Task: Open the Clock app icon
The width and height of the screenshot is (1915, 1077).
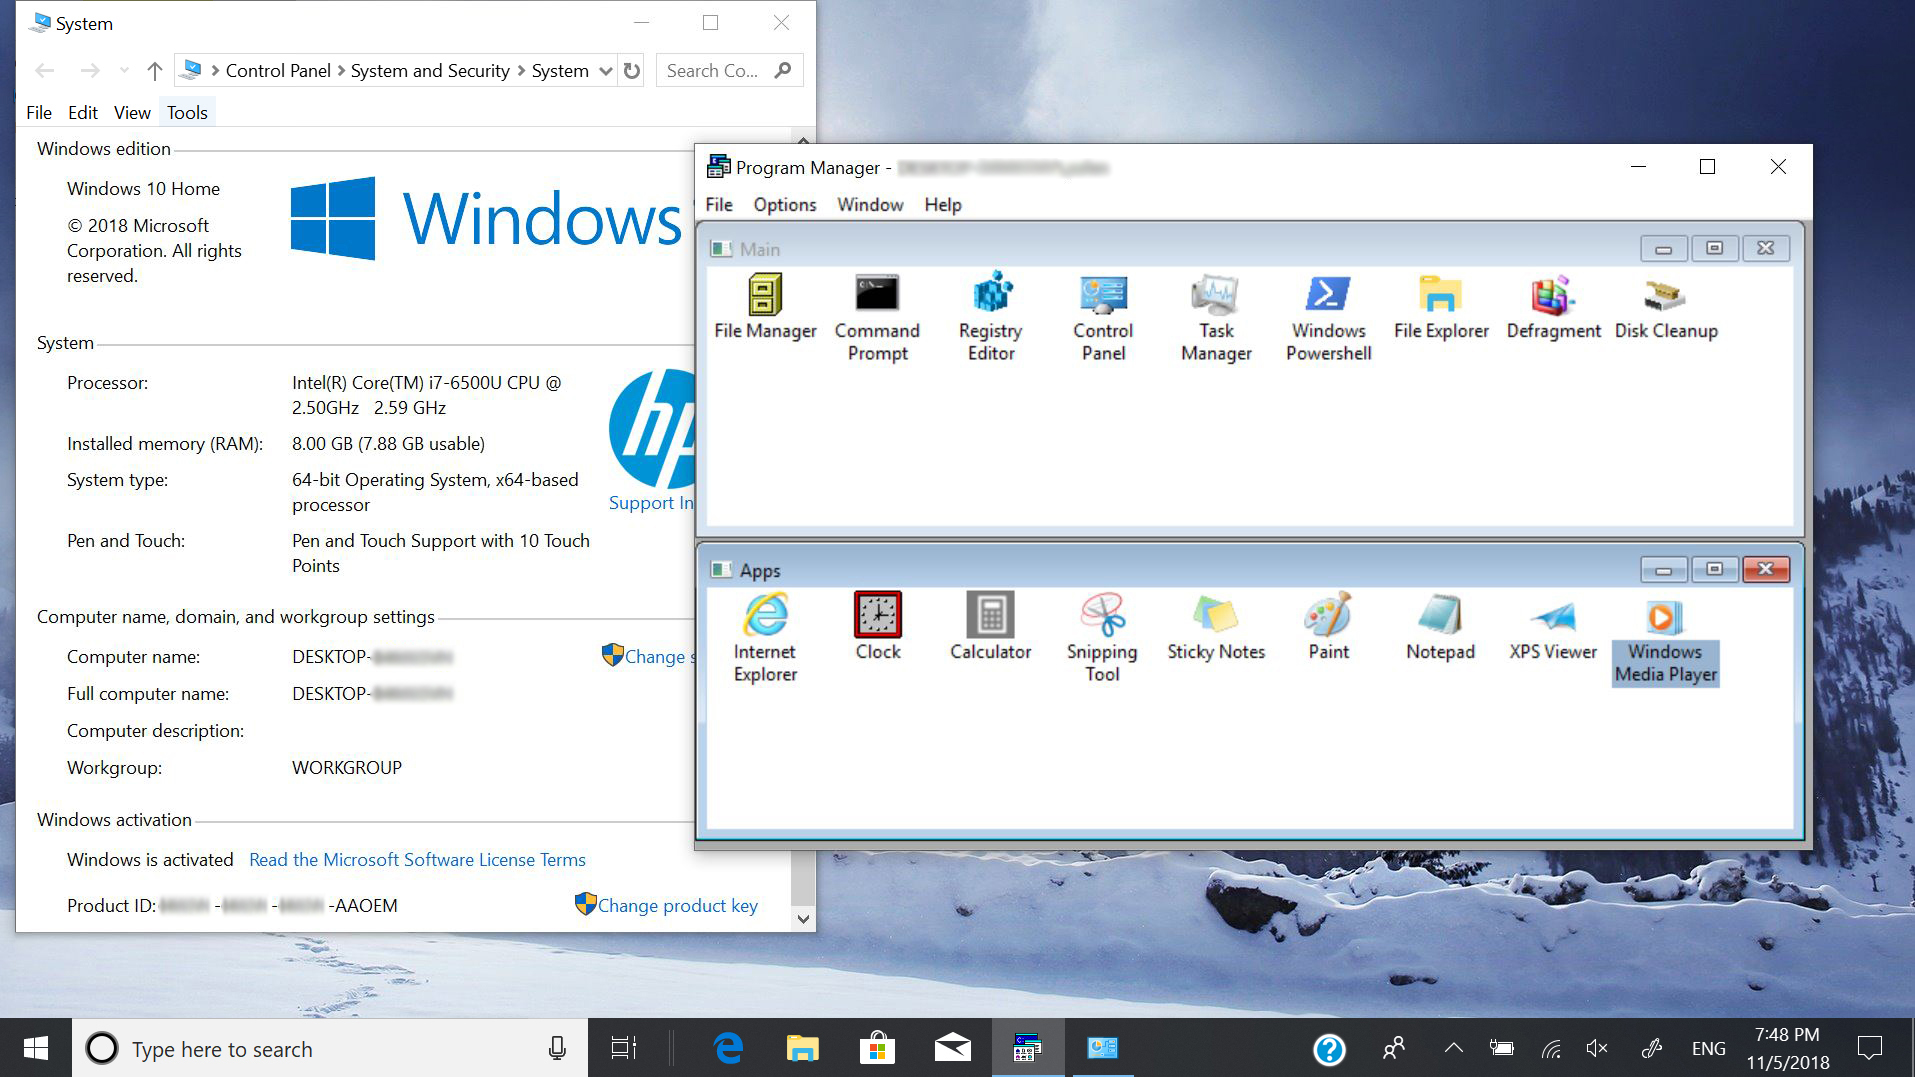Action: click(x=878, y=627)
